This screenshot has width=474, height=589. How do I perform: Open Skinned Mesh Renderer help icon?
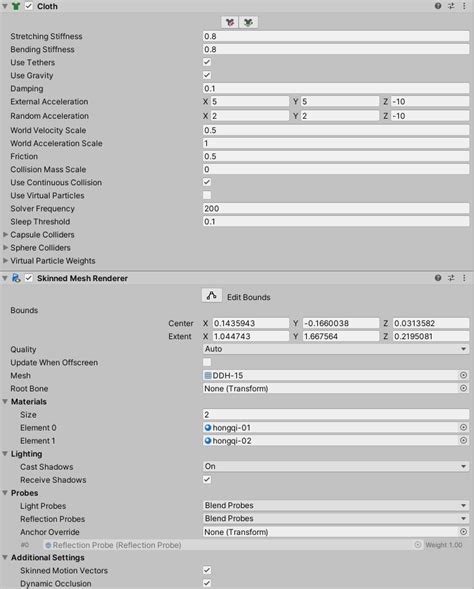pyautogui.click(x=438, y=278)
